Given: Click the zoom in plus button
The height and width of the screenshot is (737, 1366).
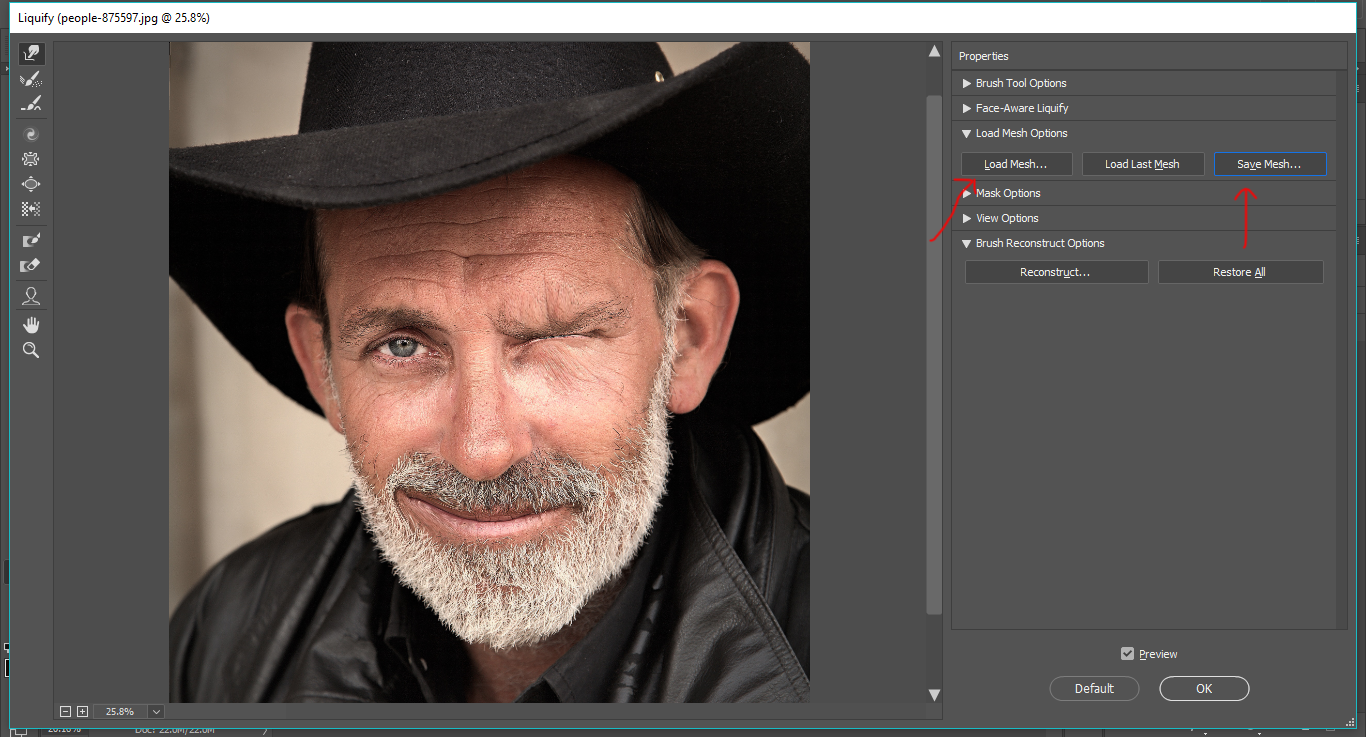Looking at the screenshot, I should [x=82, y=711].
